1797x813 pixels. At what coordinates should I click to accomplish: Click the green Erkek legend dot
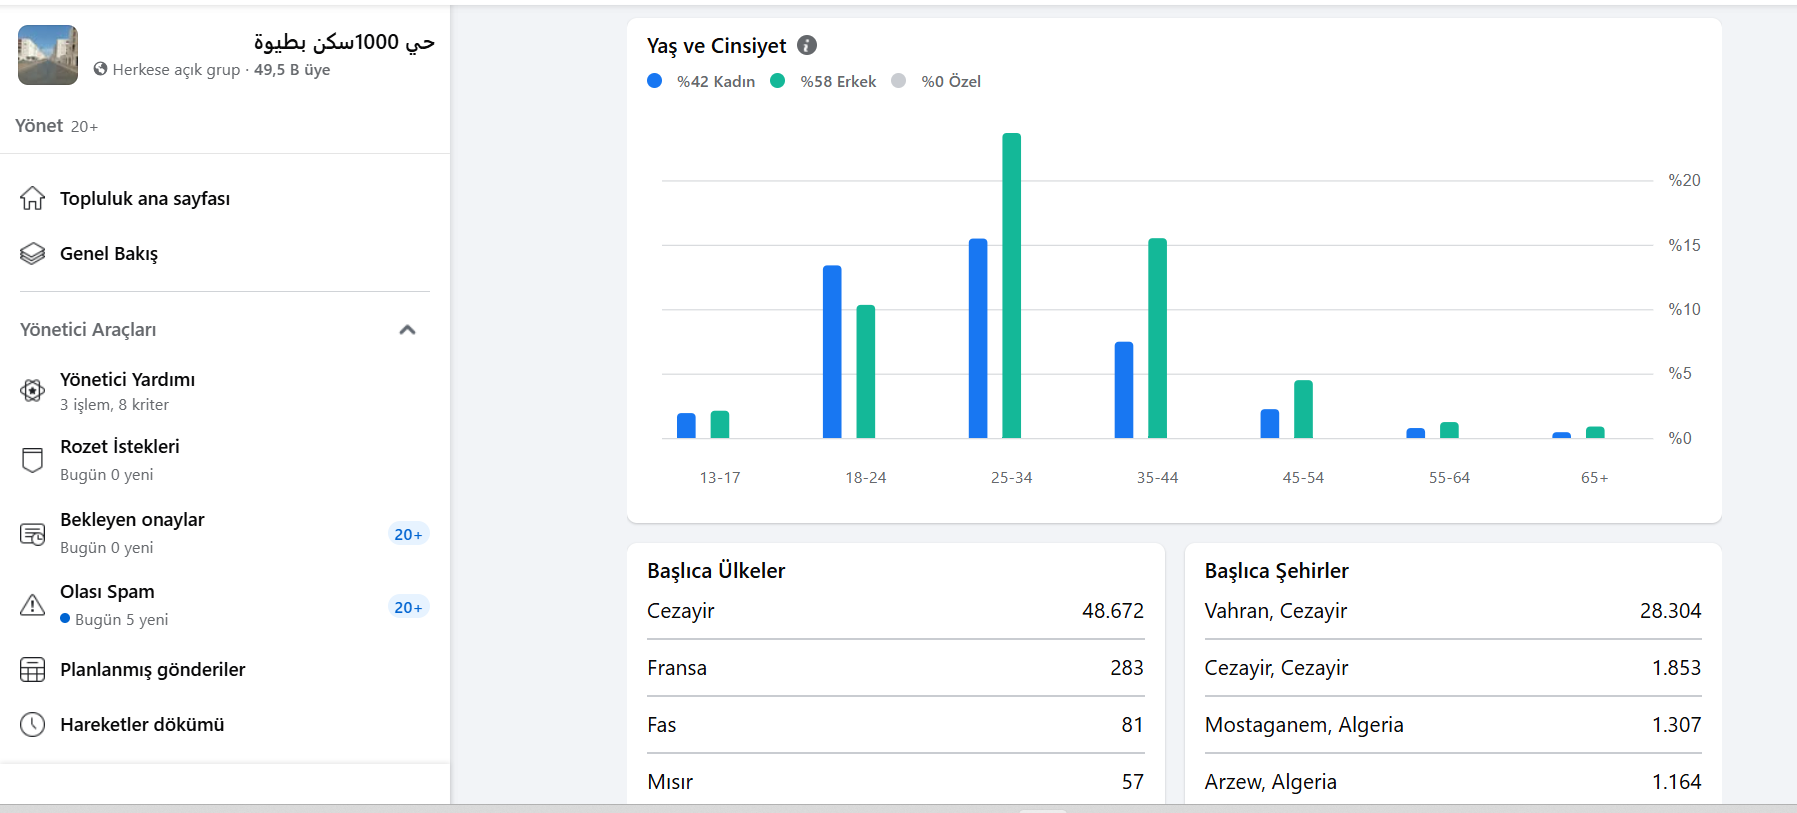pyautogui.click(x=778, y=81)
